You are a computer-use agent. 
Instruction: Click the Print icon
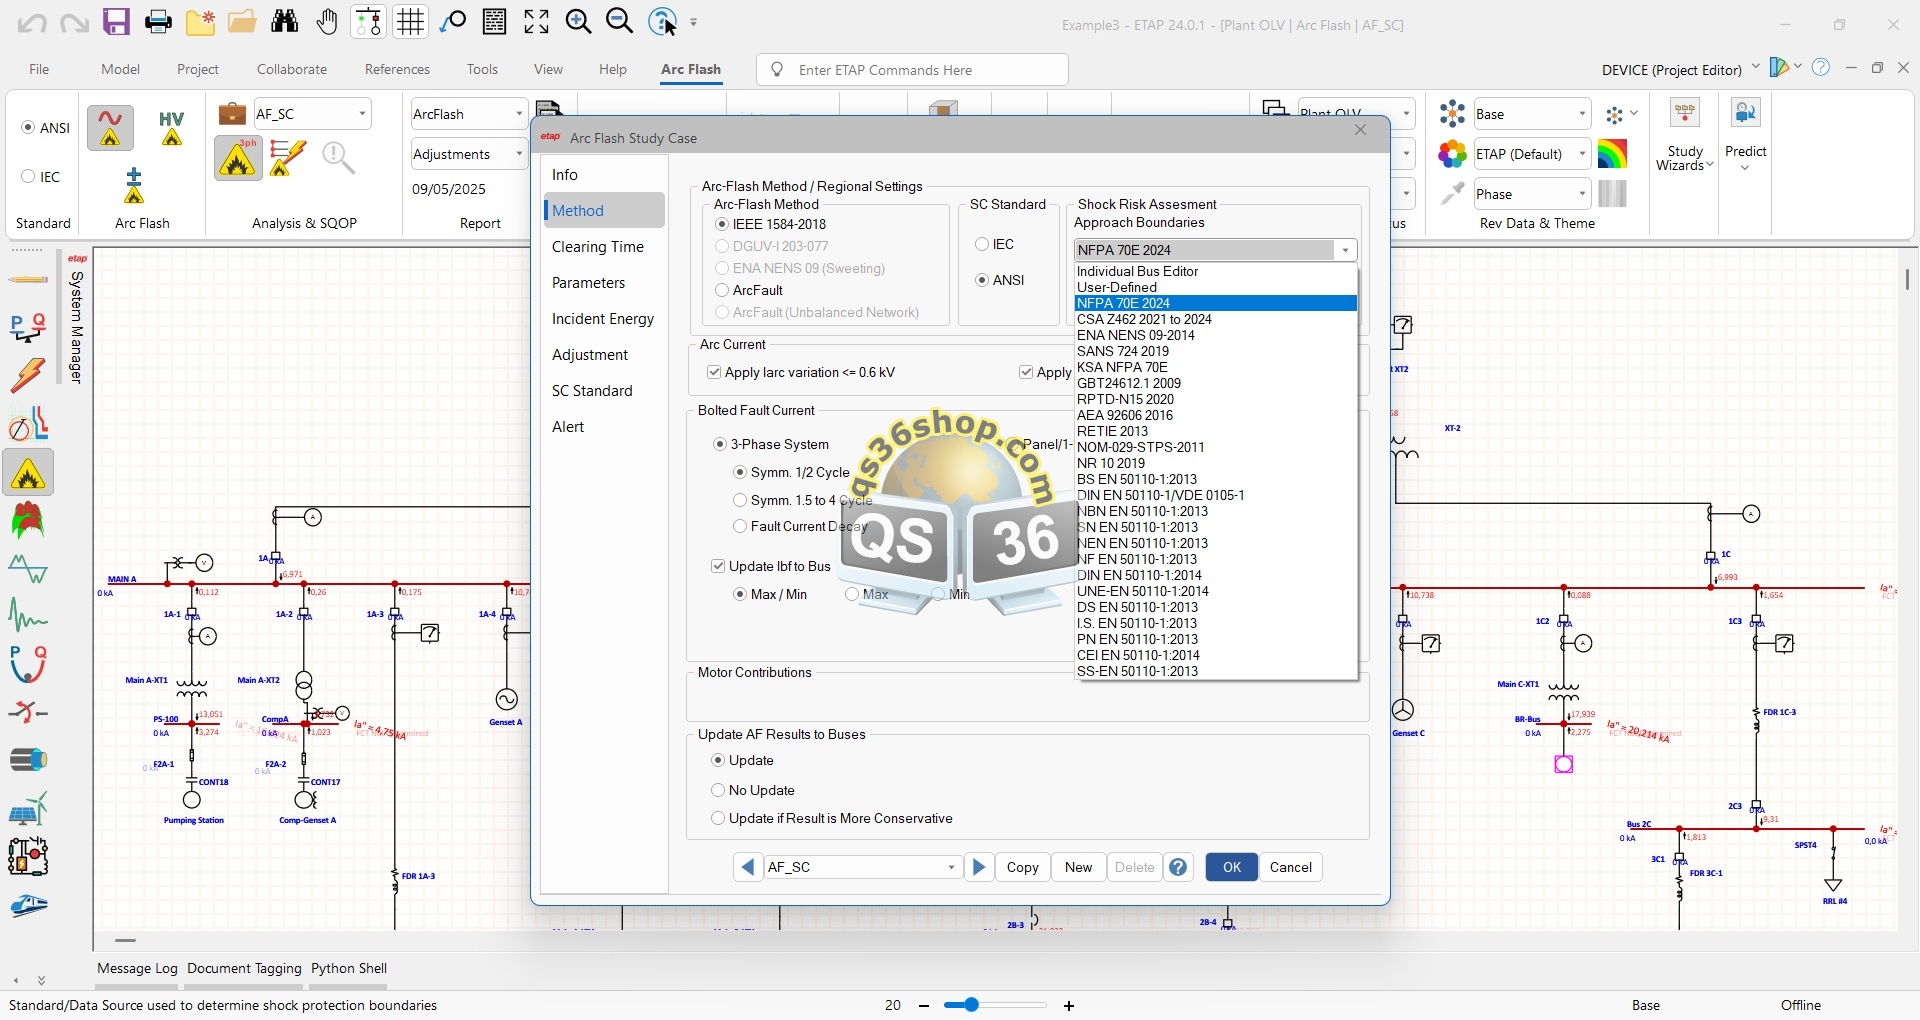(x=158, y=22)
